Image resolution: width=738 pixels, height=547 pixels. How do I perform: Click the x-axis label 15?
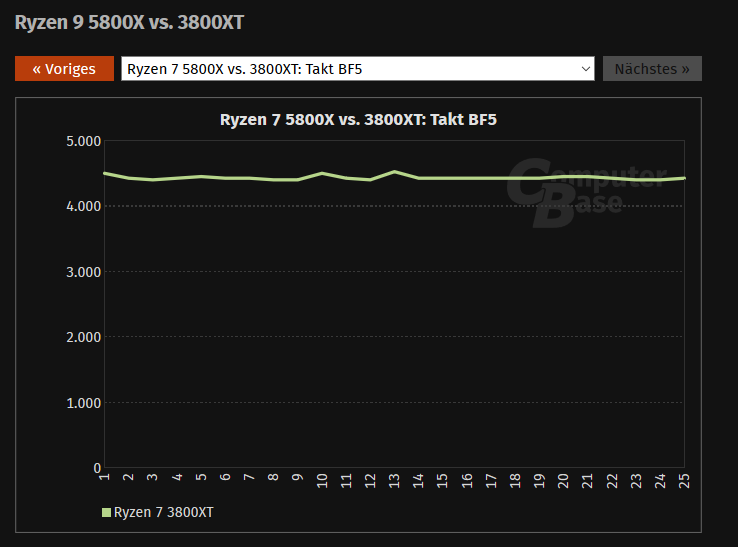442,481
